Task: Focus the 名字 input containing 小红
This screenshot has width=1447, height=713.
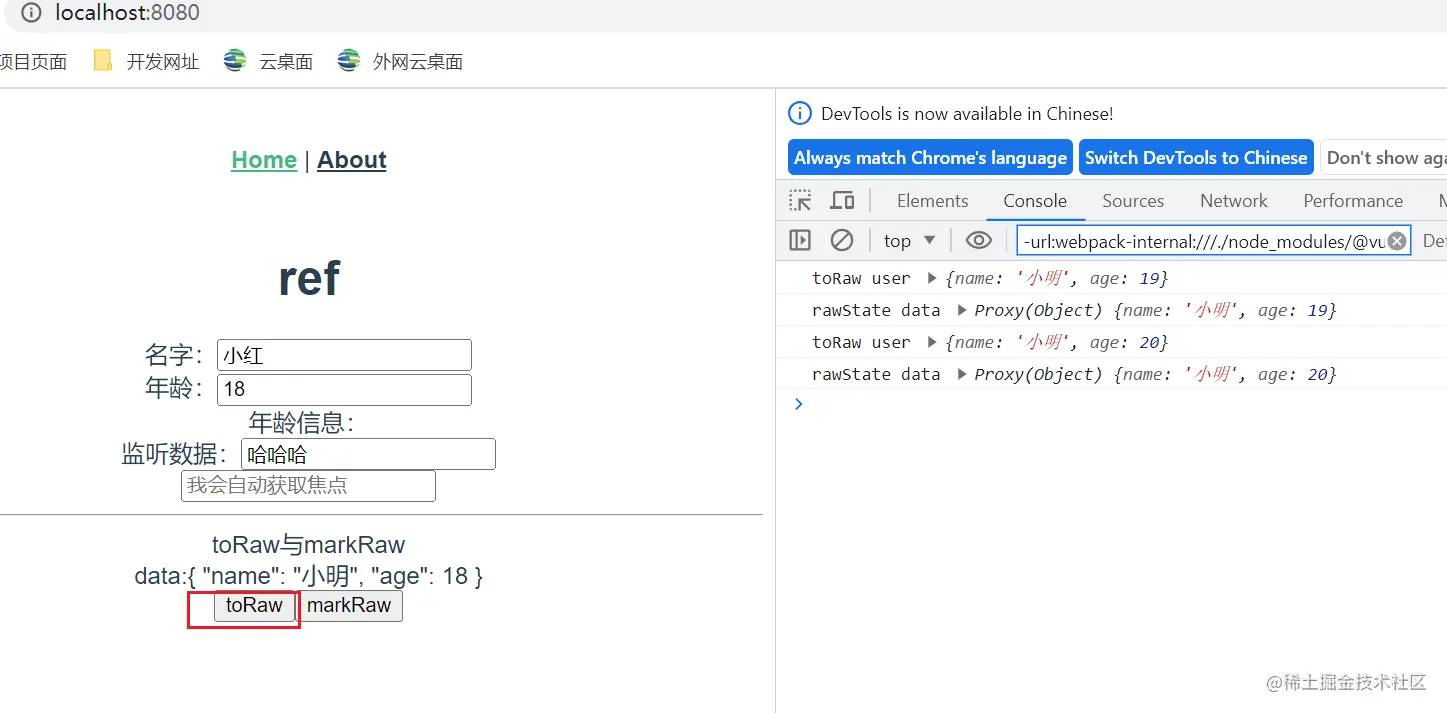Action: [x=344, y=355]
